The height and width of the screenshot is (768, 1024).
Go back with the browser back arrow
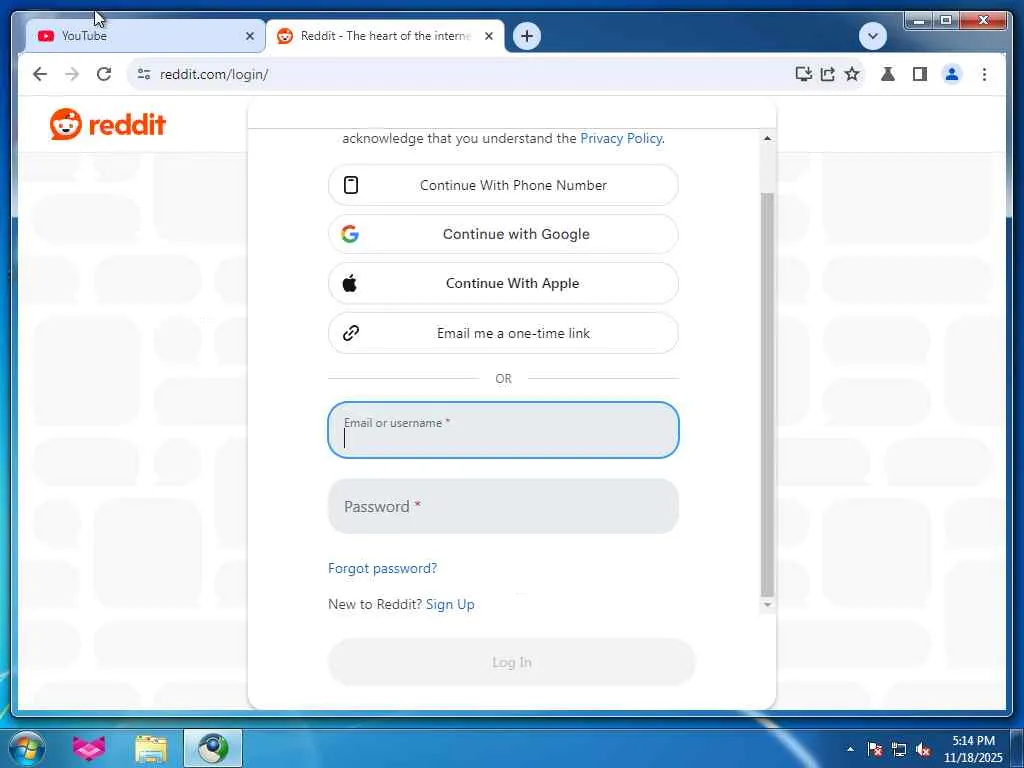tap(40, 74)
